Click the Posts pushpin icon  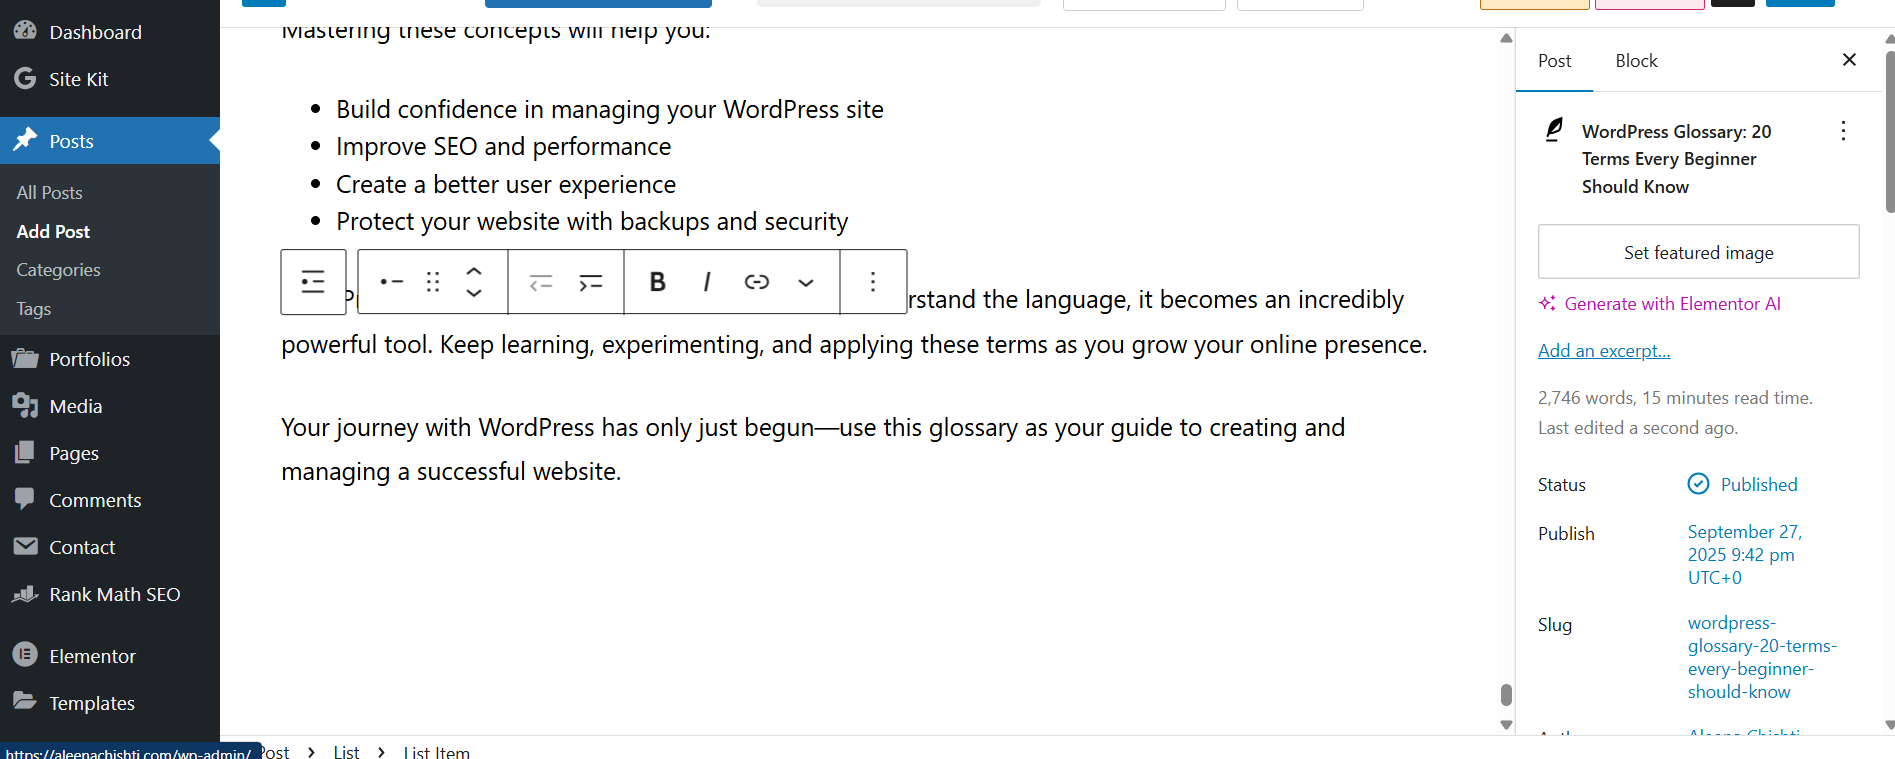coord(25,140)
